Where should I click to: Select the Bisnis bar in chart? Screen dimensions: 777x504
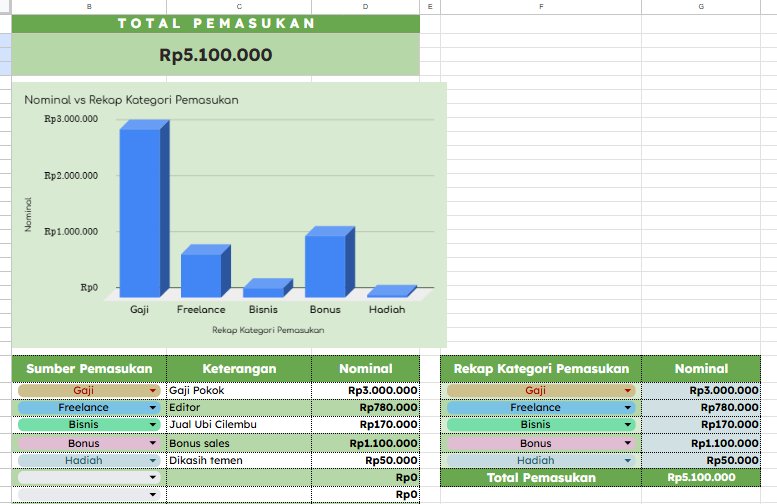[267, 288]
